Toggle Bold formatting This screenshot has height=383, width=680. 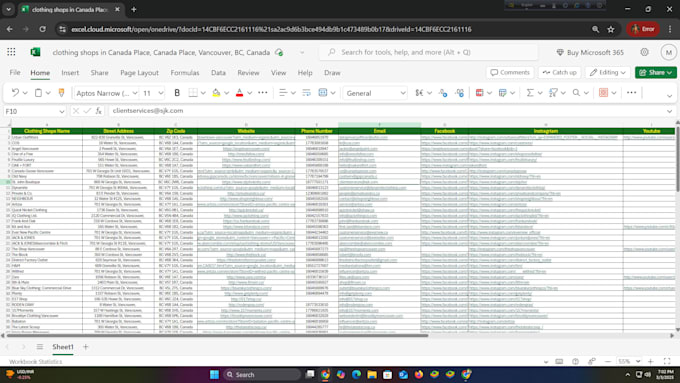pyautogui.click(x=177, y=93)
